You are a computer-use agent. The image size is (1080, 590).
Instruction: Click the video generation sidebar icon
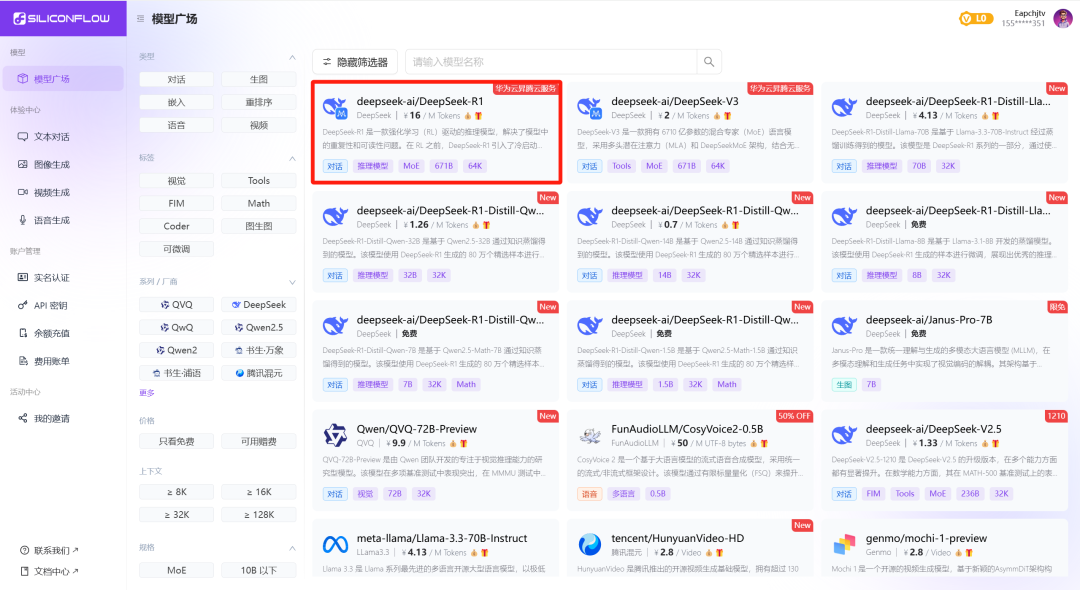(x=23, y=192)
